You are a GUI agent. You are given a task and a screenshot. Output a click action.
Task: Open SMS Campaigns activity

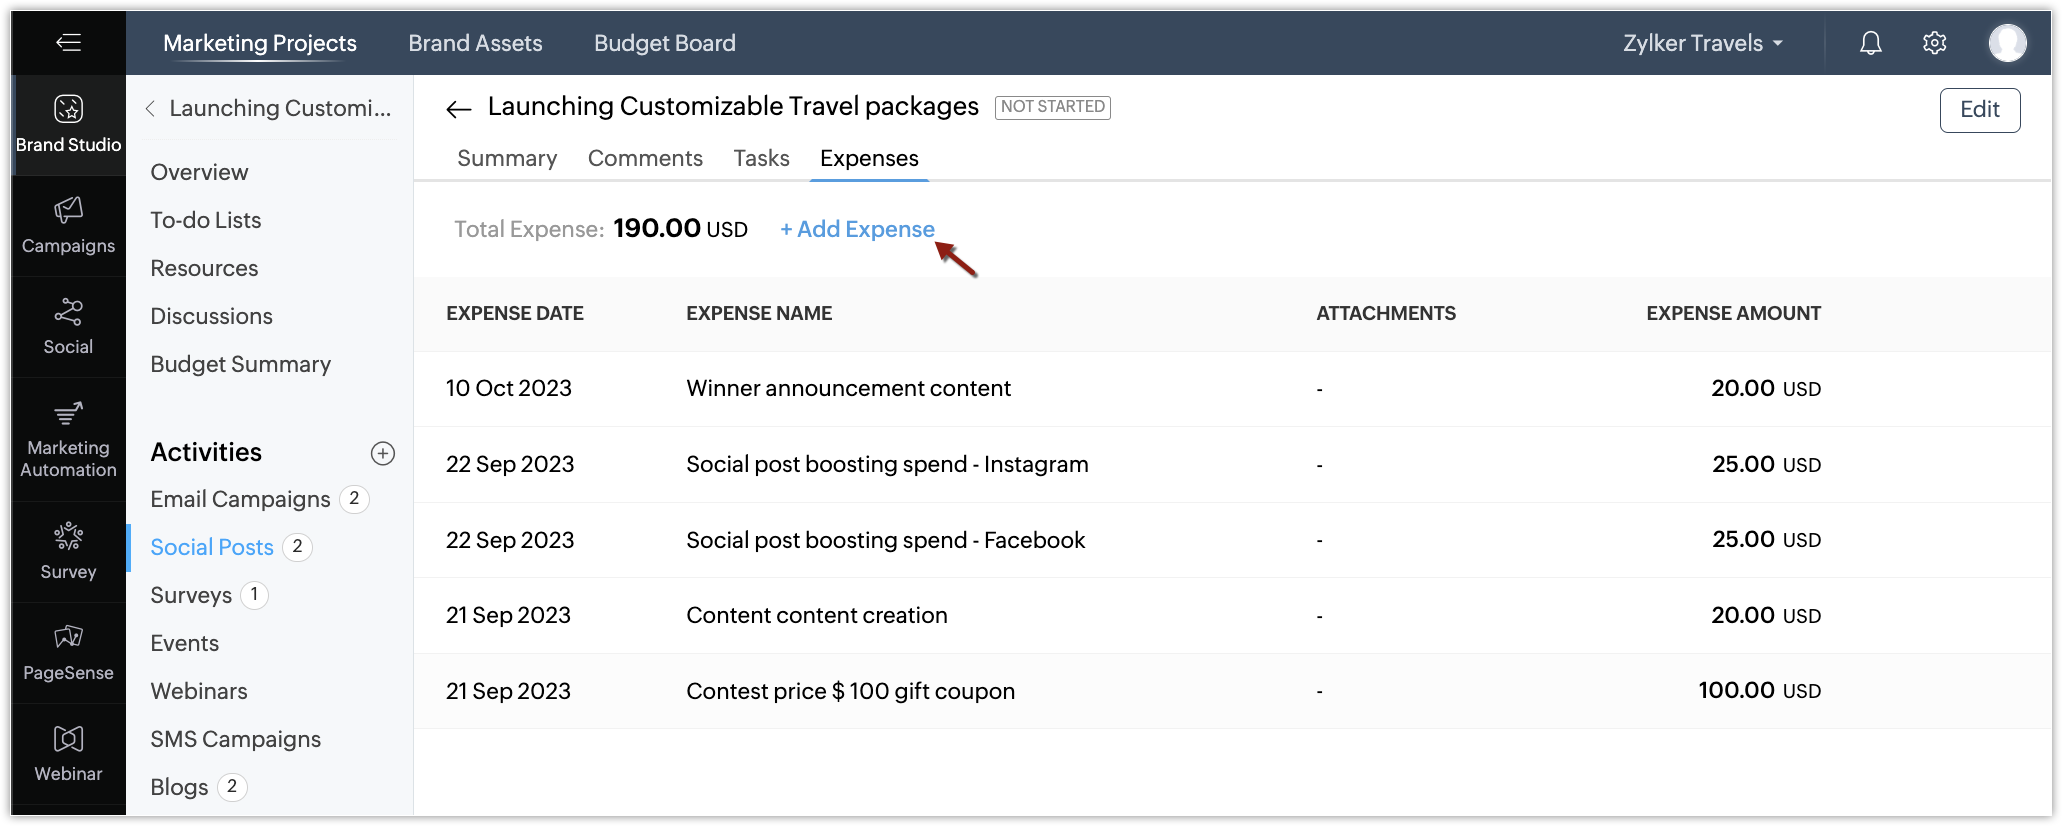point(235,739)
